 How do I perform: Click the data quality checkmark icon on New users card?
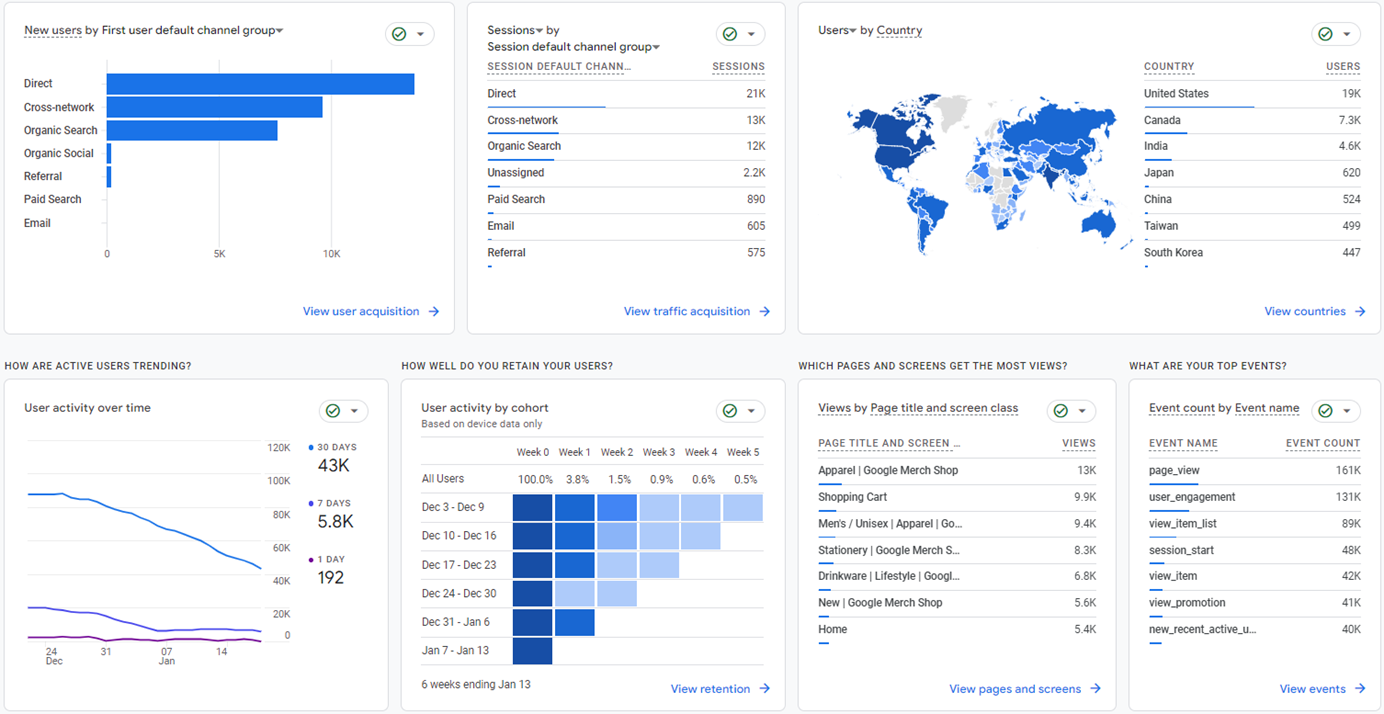pyautogui.click(x=400, y=33)
